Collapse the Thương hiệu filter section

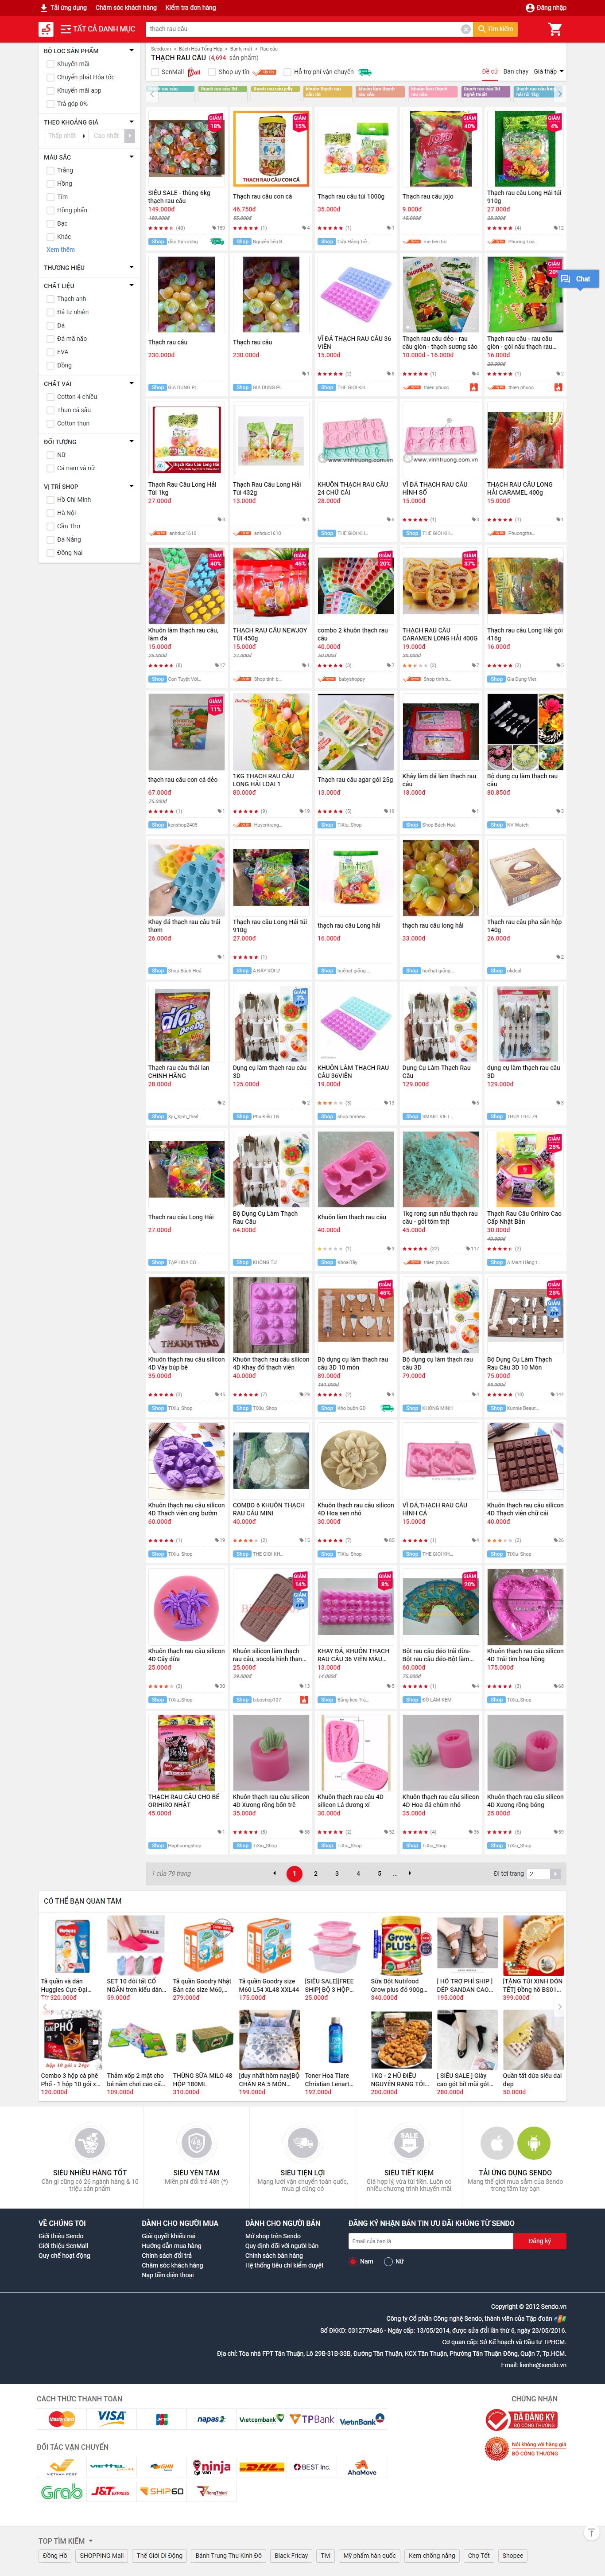tap(131, 267)
